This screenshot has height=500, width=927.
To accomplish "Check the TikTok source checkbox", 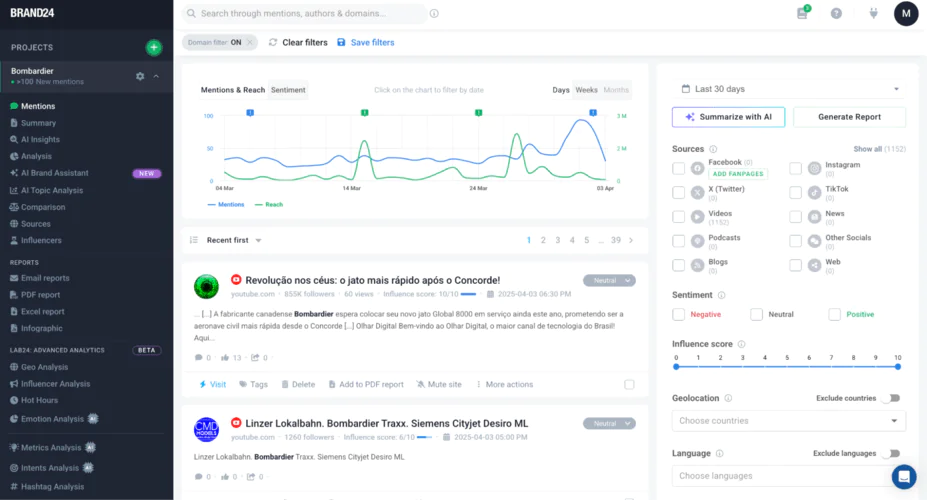I will pyautogui.click(x=796, y=193).
